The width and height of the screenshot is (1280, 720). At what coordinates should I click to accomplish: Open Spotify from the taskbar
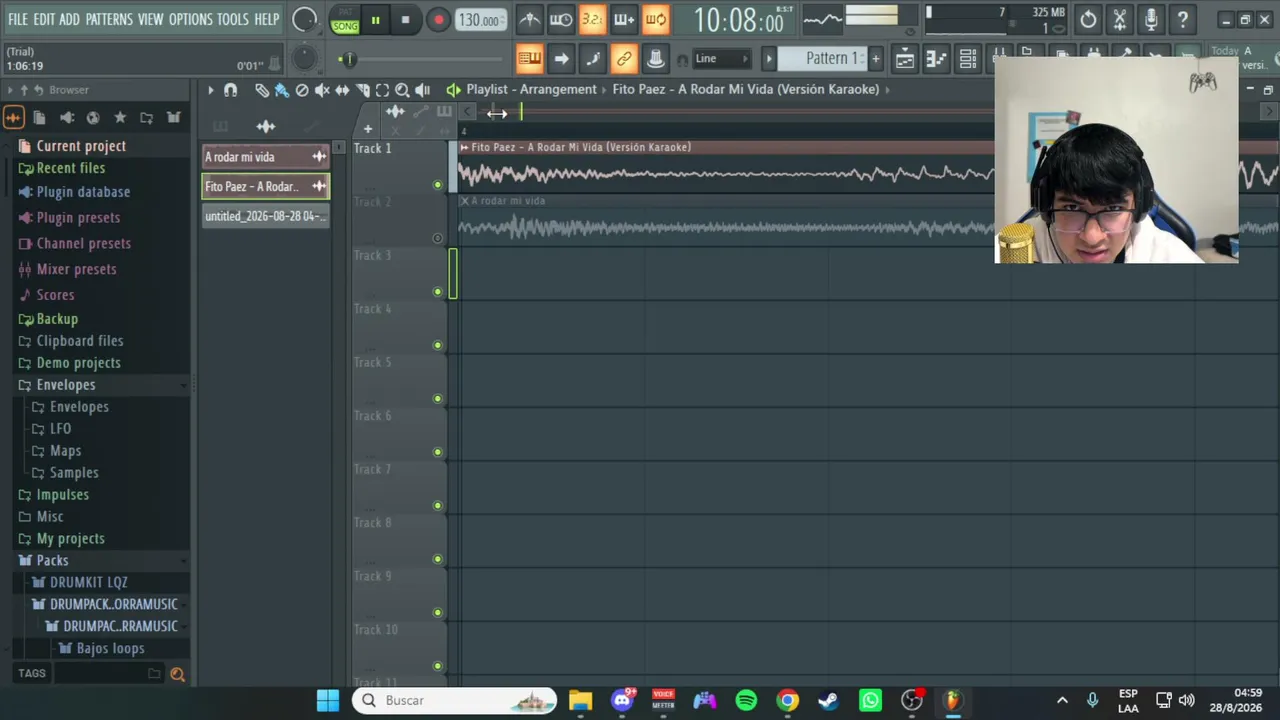(746, 700)
